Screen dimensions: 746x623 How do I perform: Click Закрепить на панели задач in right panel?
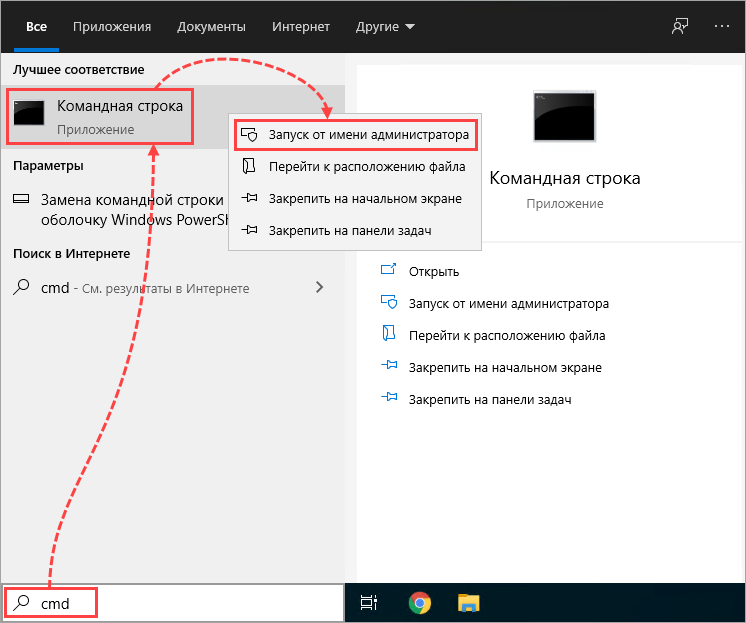click(489, 399)
